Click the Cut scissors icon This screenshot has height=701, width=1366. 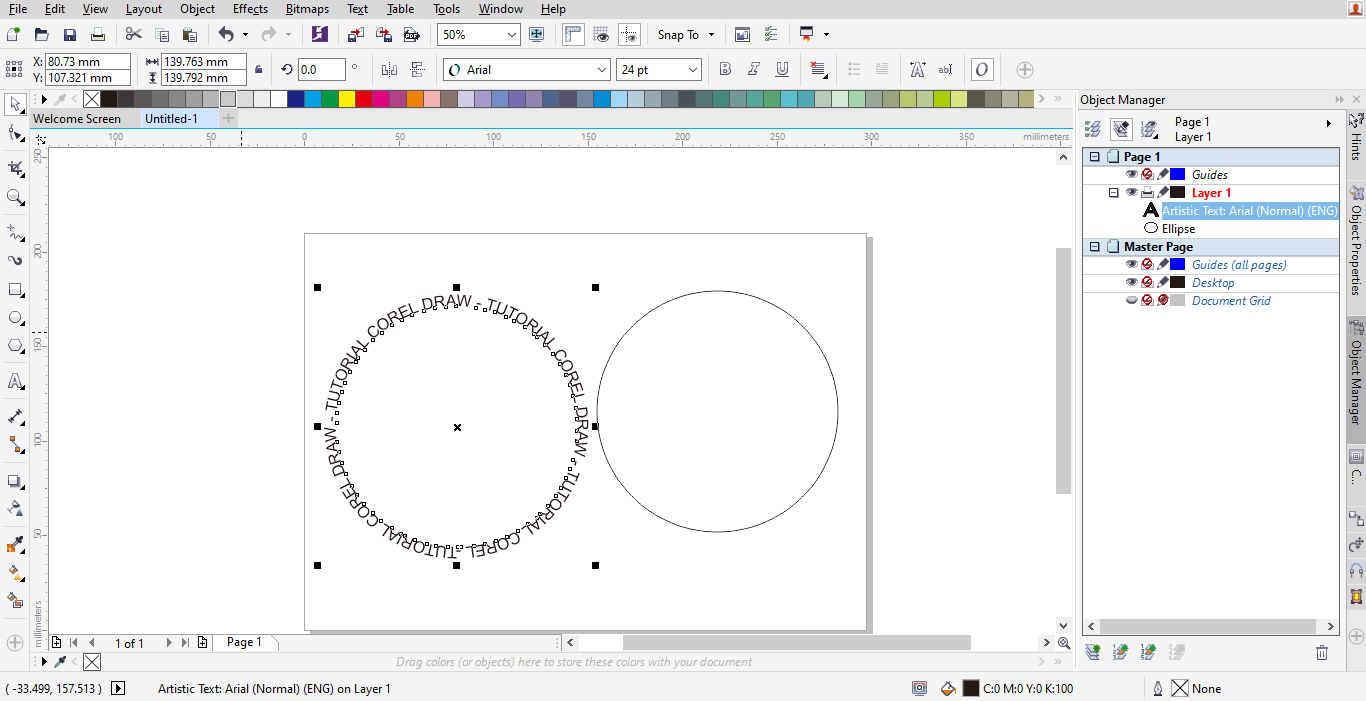point(134,34)
